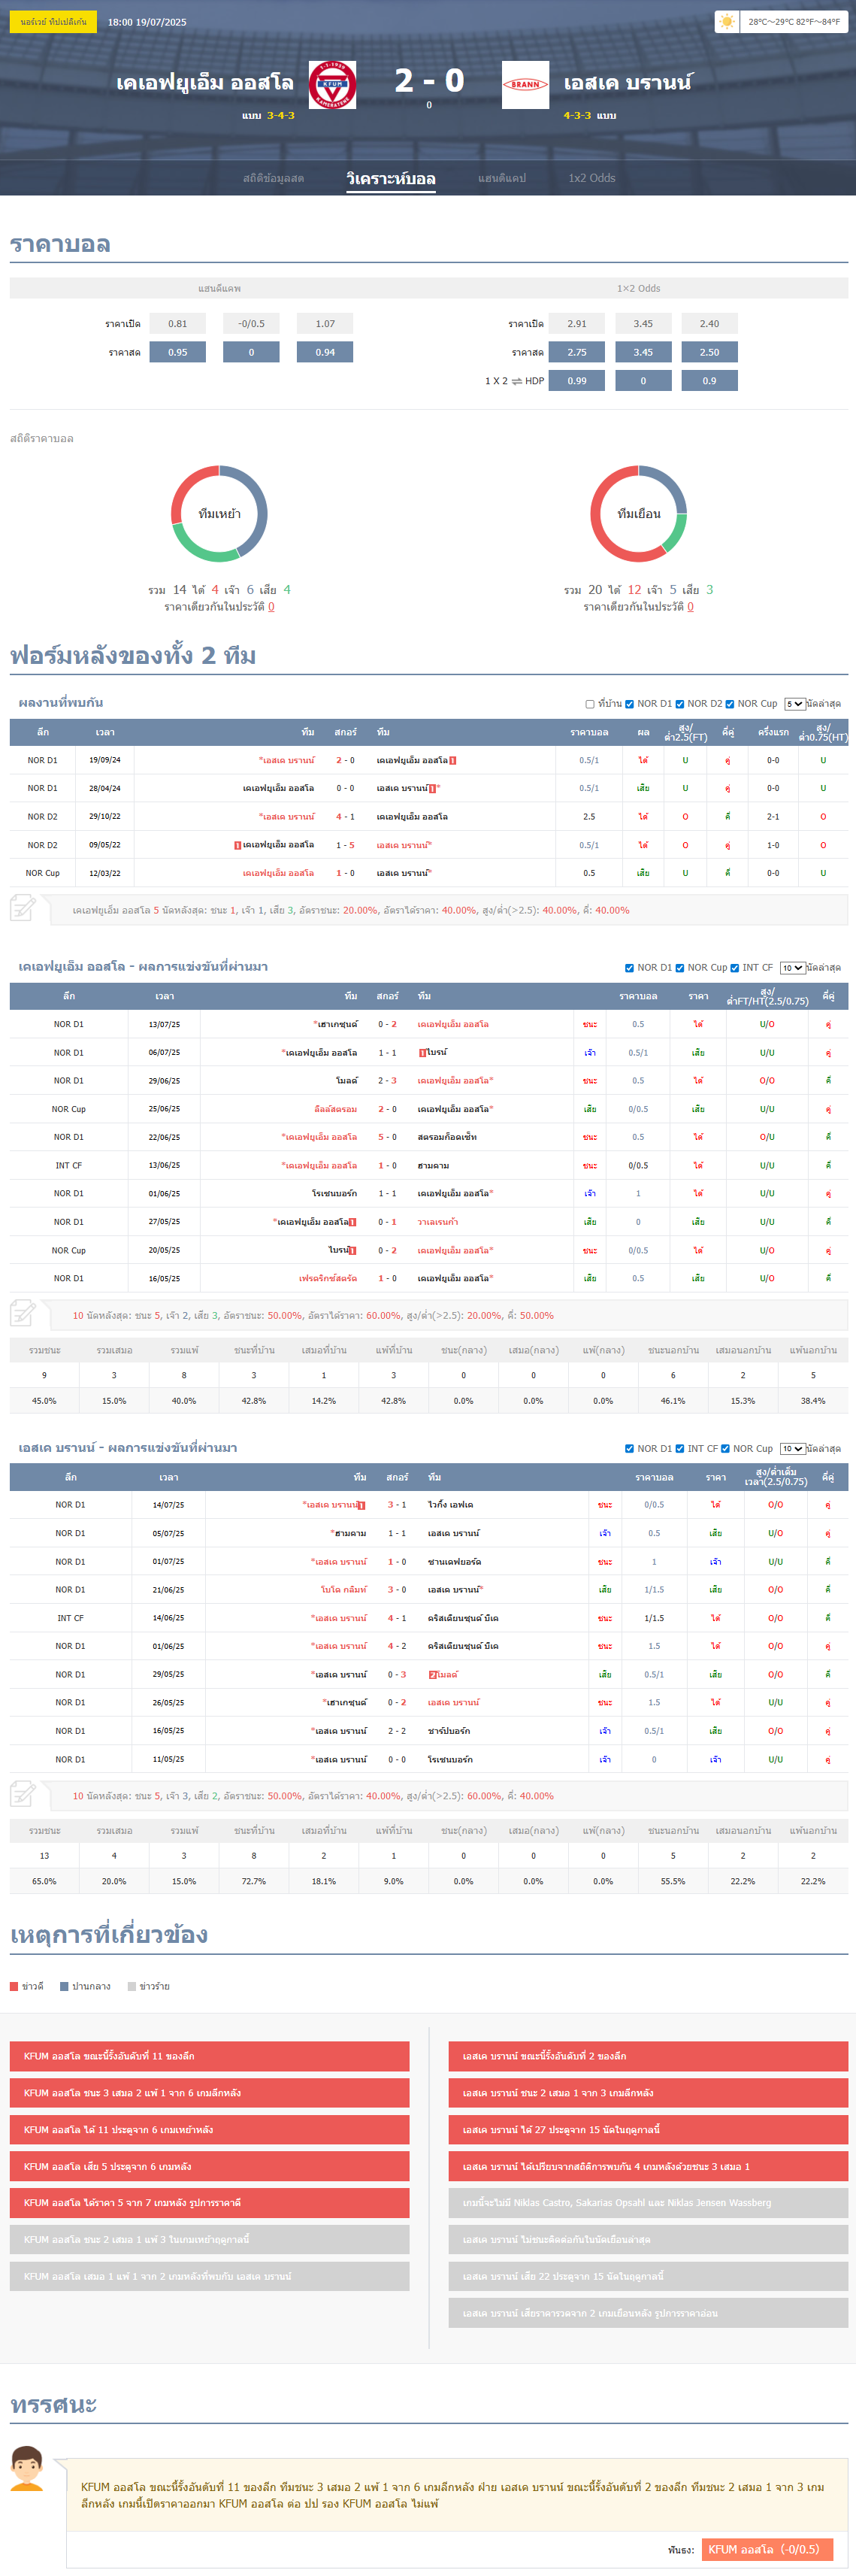Toggle NOR Cup checkbox for KFUM Oslo matches
Screen dimensions: 856x2576
tap(679, 968)
